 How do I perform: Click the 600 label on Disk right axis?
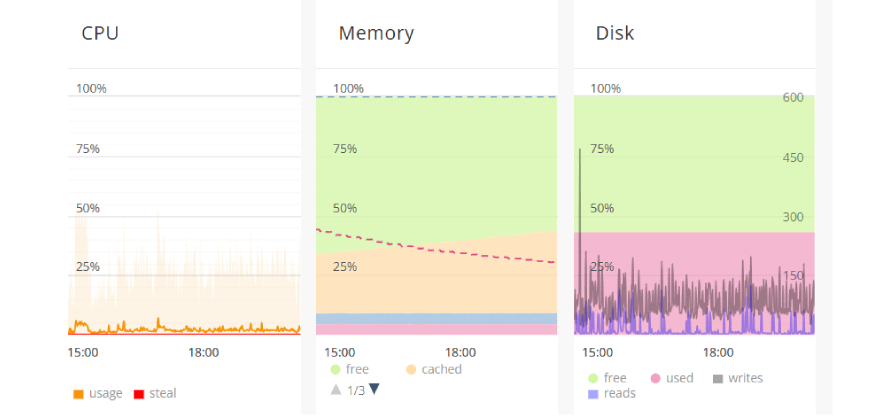[793, 98]
